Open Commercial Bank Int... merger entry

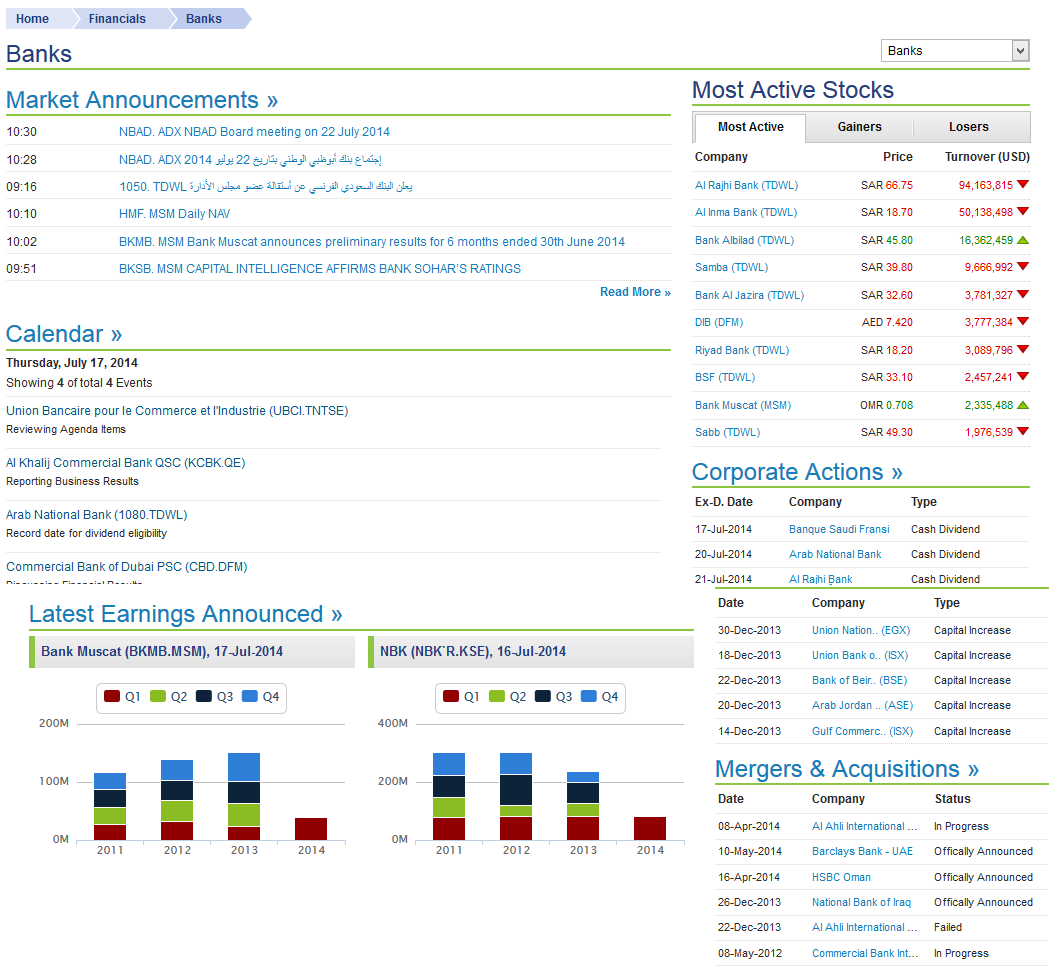tap(864, 954)
